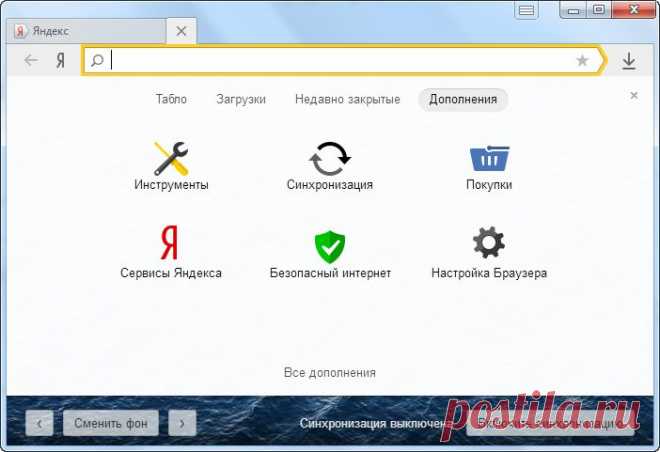Select the Яндекс browser tab
Viewport: 660px width, 452px height.
pyautogui.click(x=86, y=31)
